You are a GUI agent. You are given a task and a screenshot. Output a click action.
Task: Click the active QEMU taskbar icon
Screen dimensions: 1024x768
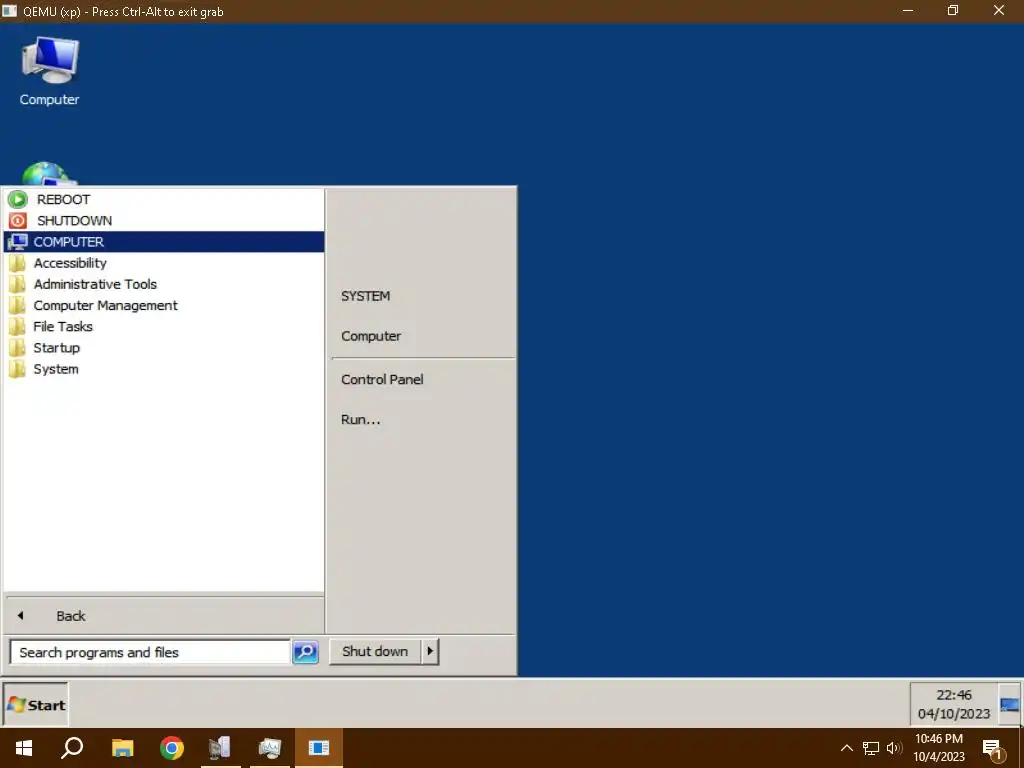point(319,748)
